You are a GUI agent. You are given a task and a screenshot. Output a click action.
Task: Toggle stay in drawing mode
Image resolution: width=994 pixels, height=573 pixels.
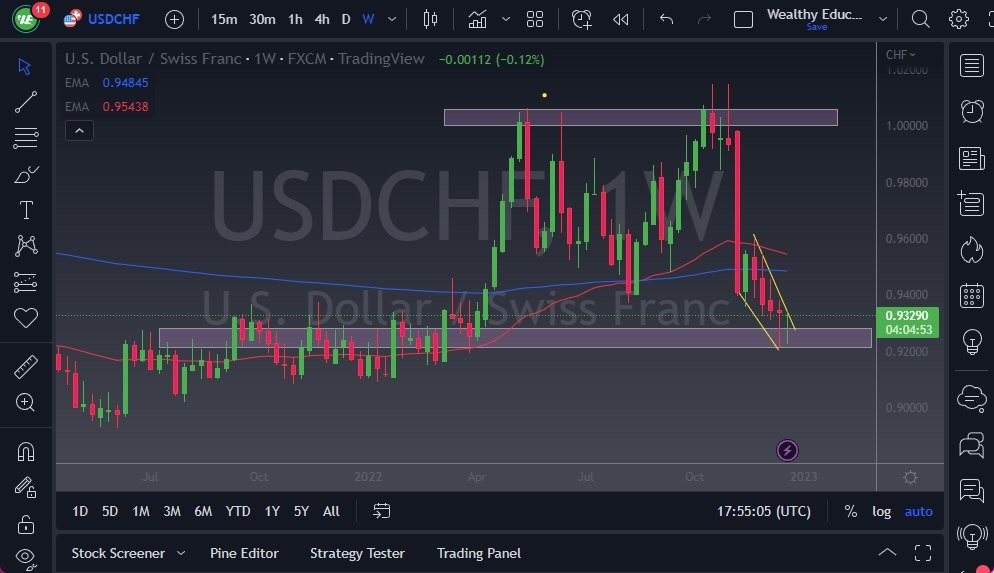pos(25,487)
